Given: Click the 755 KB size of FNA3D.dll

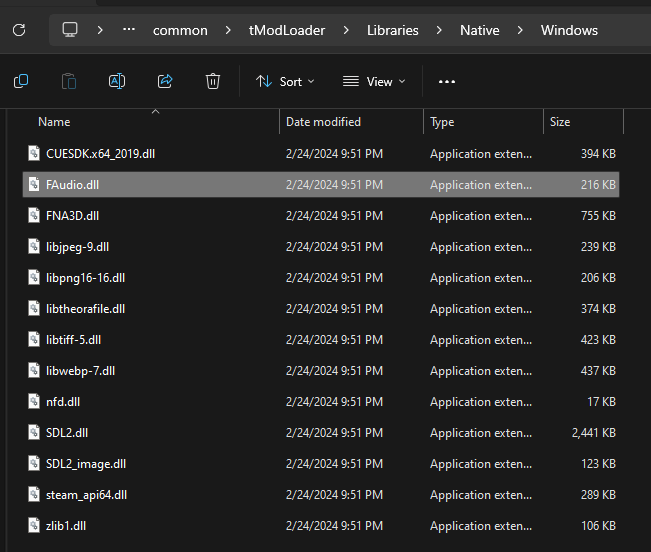Looking at the screenshot, I should (598, 216).
